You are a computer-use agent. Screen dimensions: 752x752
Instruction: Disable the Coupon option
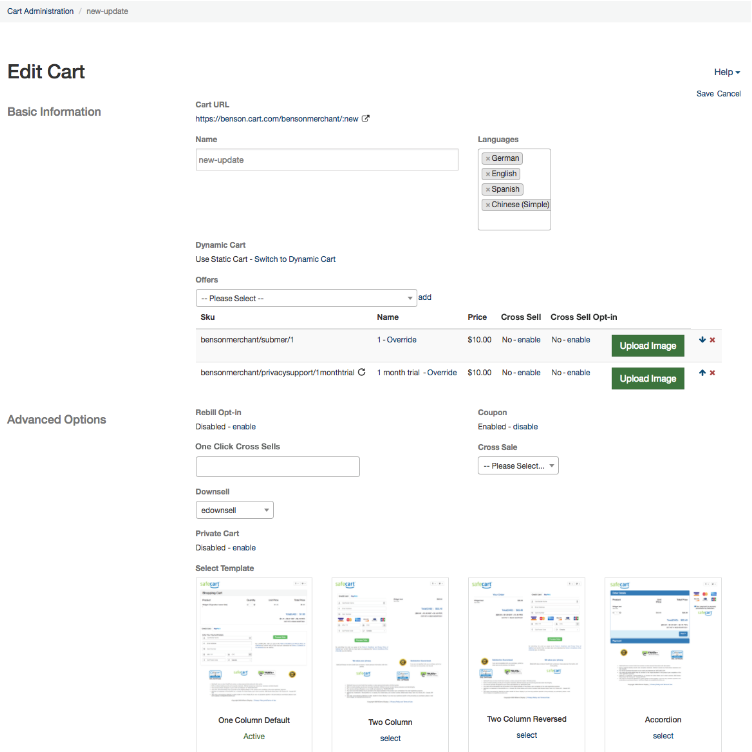tap(525, 427)
